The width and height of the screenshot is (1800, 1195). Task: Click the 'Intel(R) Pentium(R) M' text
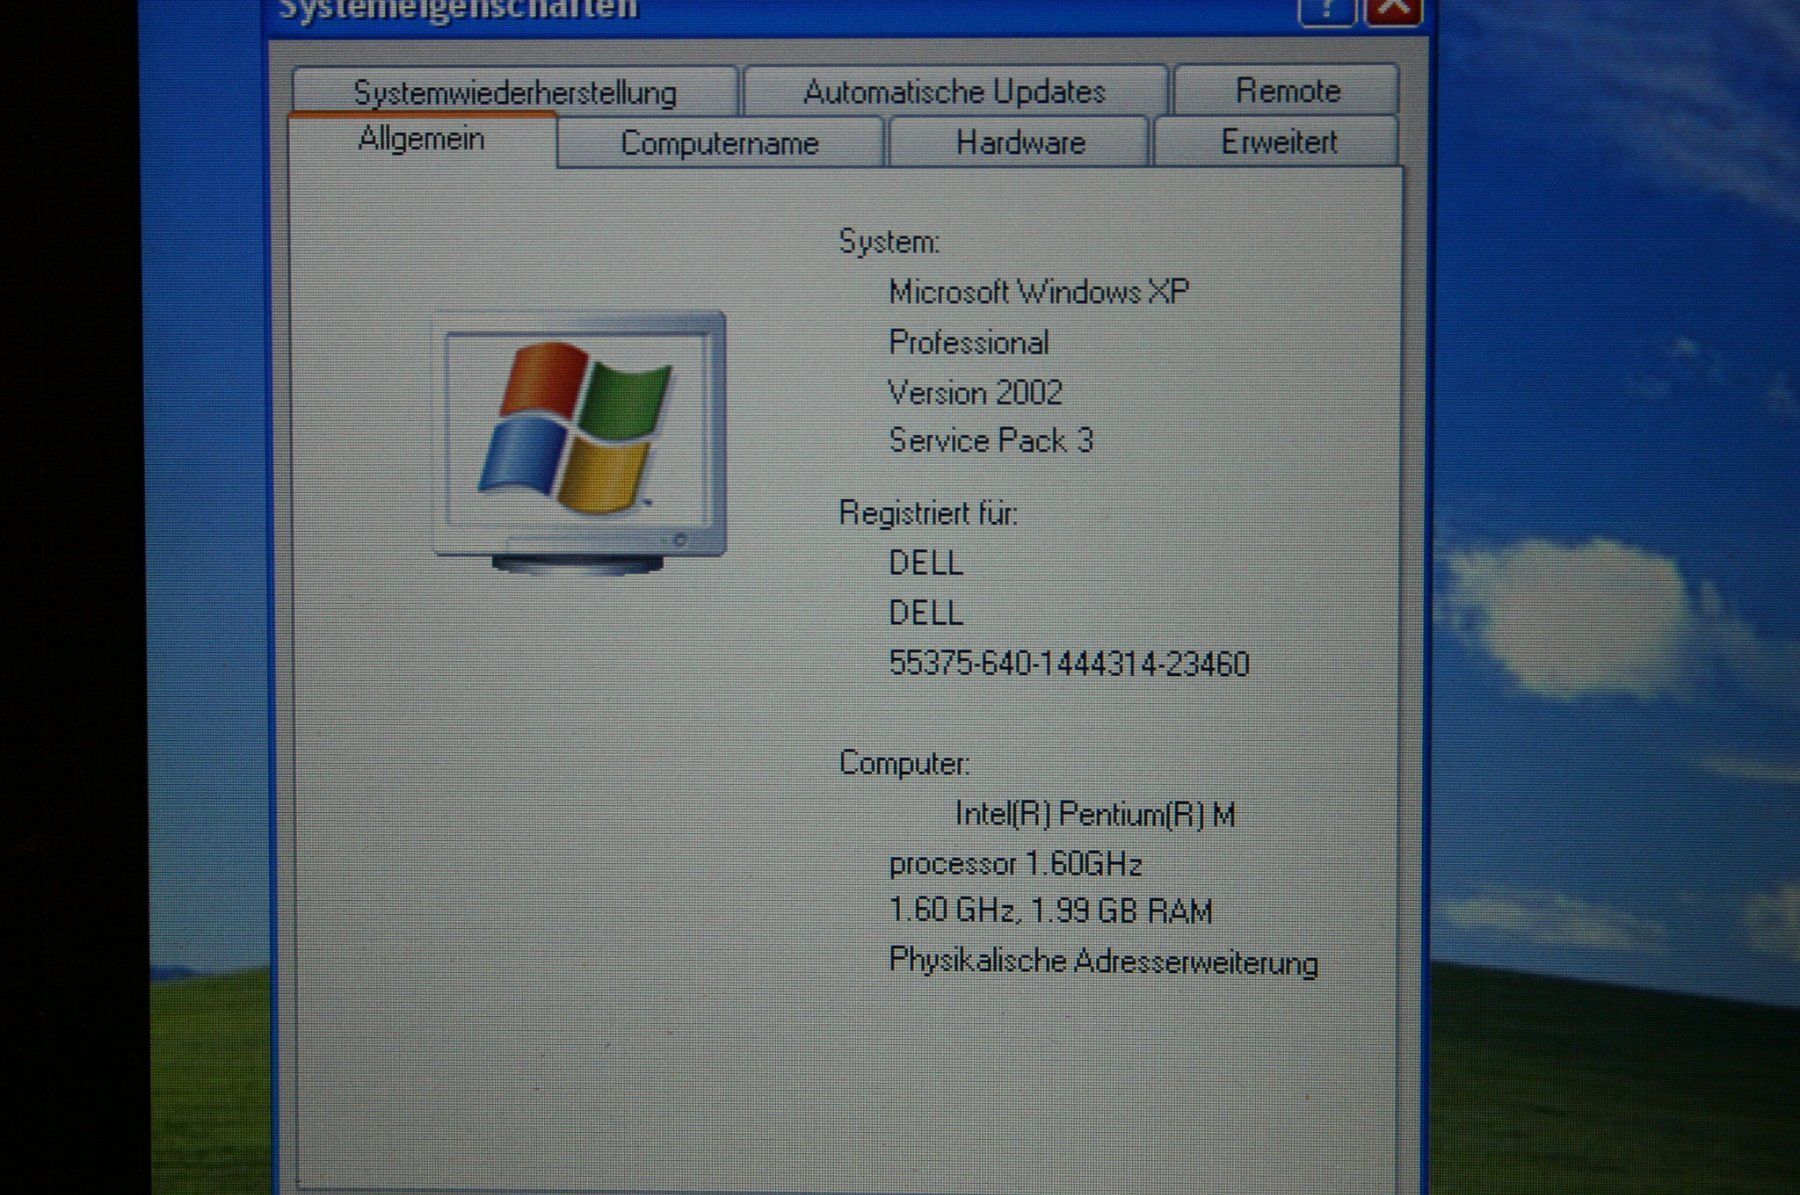(x=1096, y=815)
